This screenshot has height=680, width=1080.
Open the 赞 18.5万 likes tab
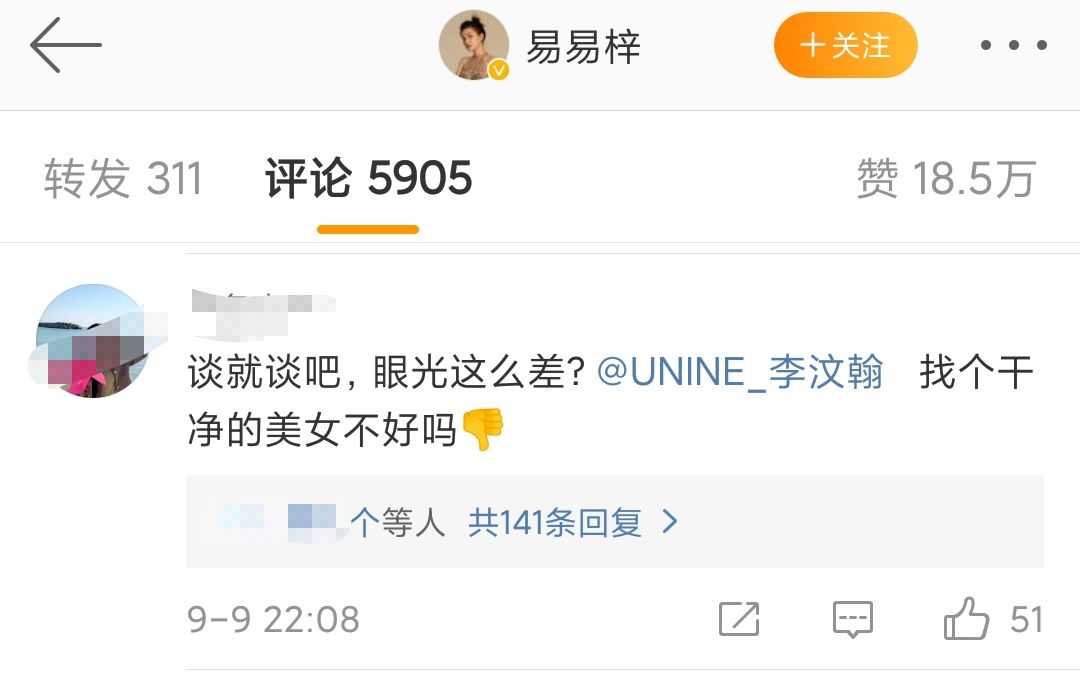(945, 179)
